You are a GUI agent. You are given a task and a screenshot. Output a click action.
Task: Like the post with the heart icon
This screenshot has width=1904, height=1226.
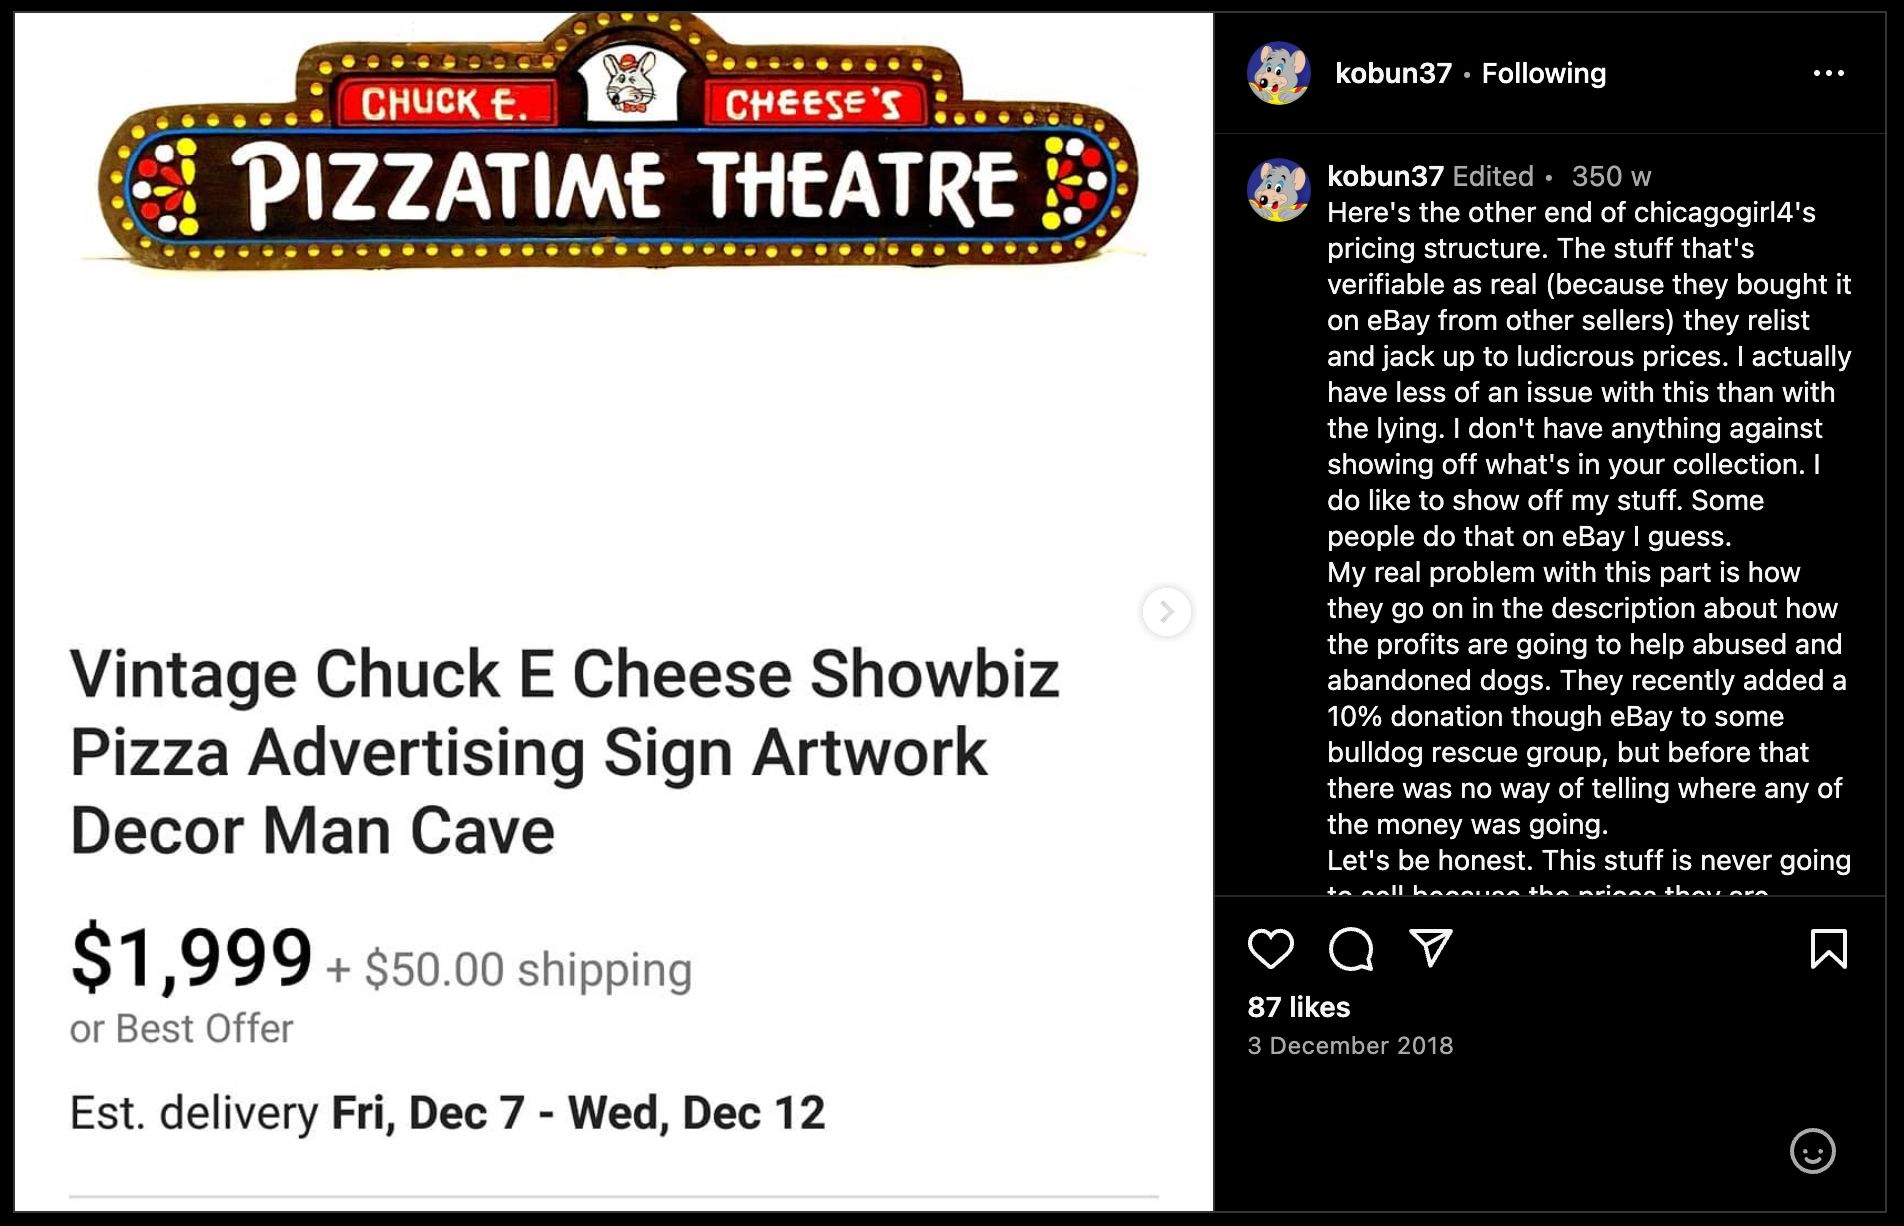coord(1270,948)
